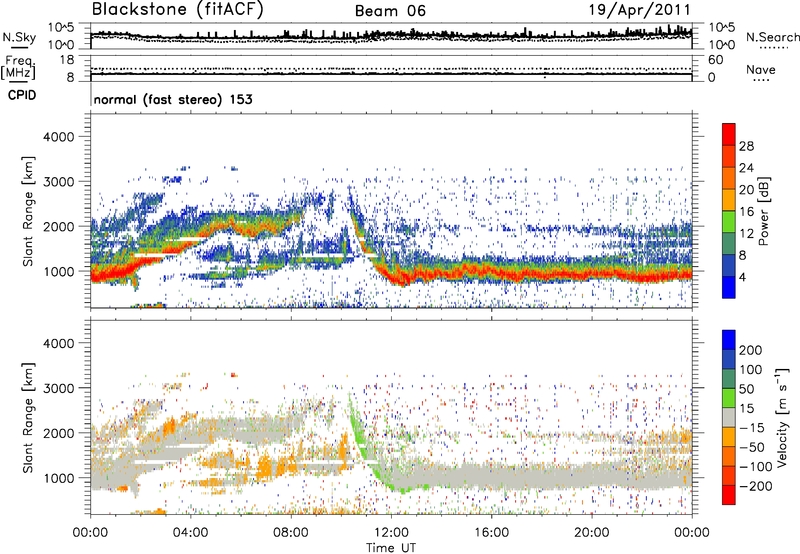The height and width of the screenshot is (554, 800).
Task: Click the red bottom of velocity colorbar
Action: [729, 495]
